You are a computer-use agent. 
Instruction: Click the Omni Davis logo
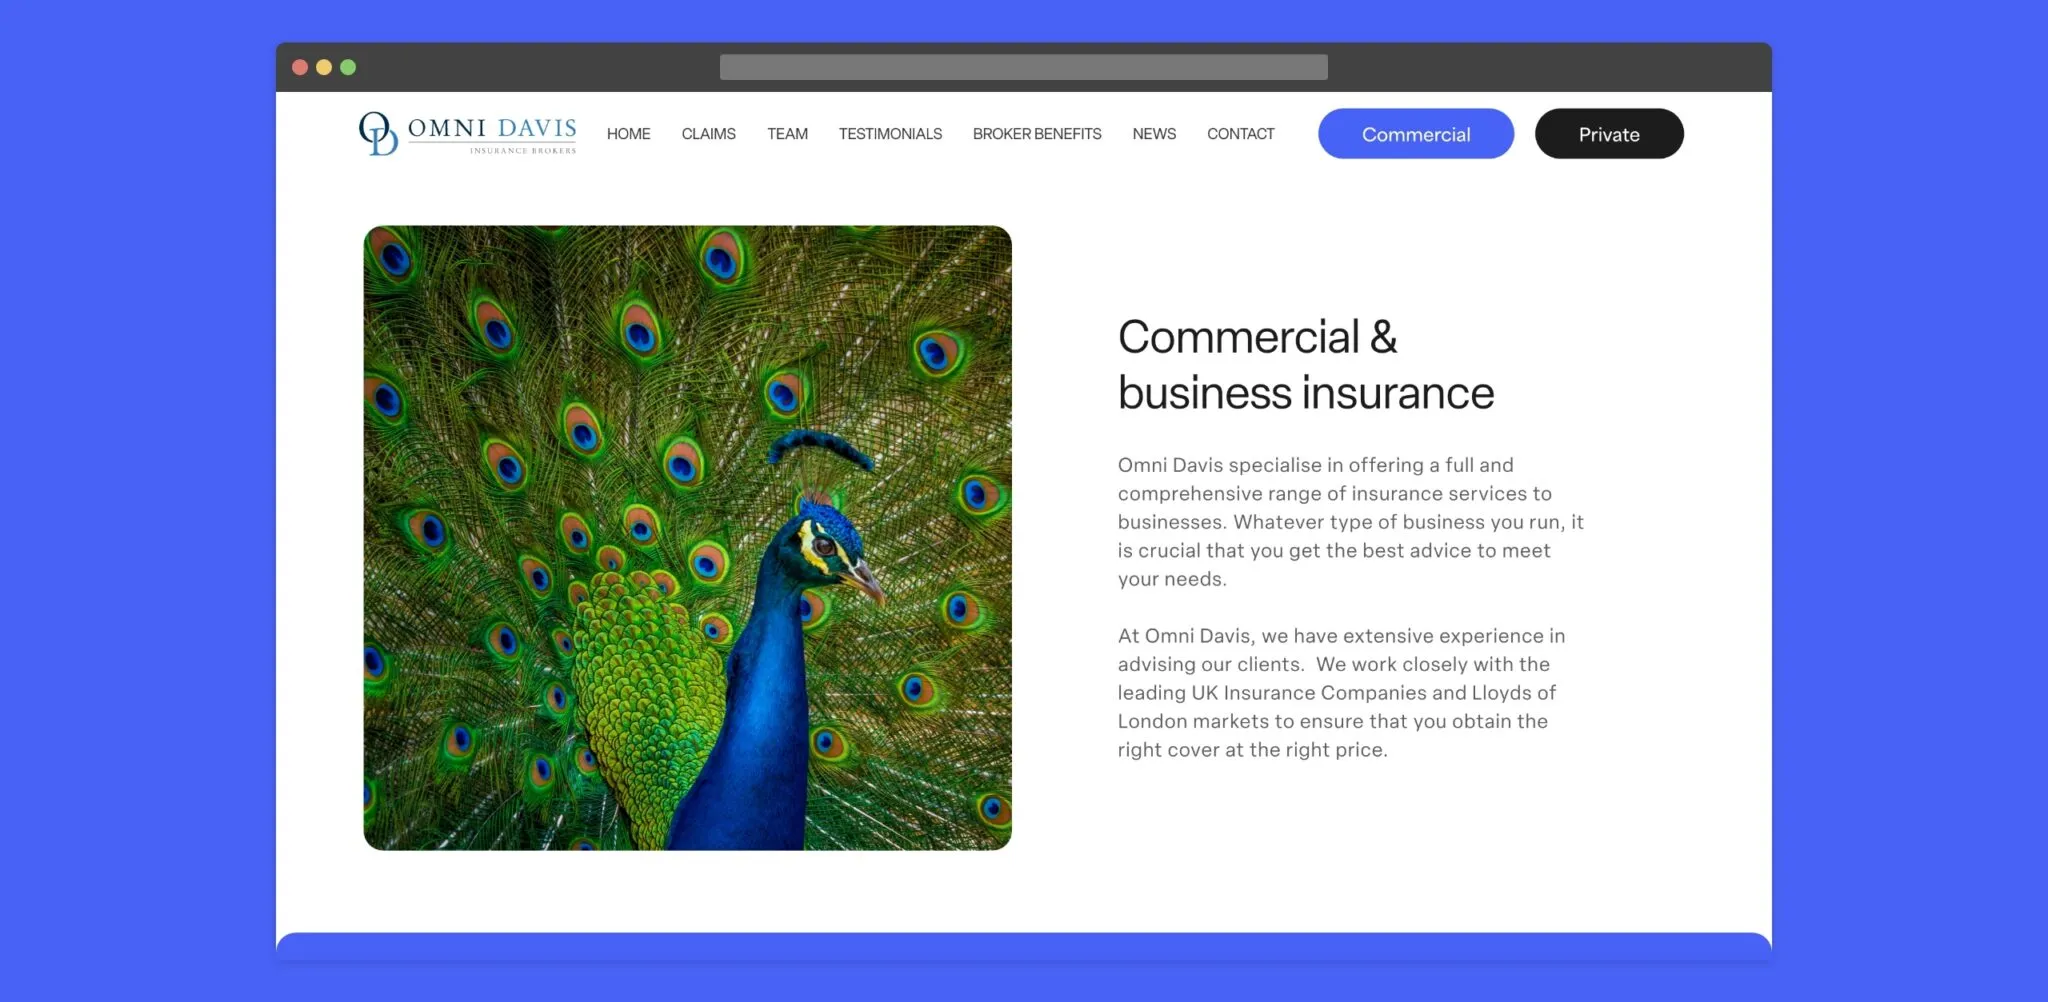[x=468, y=134]
